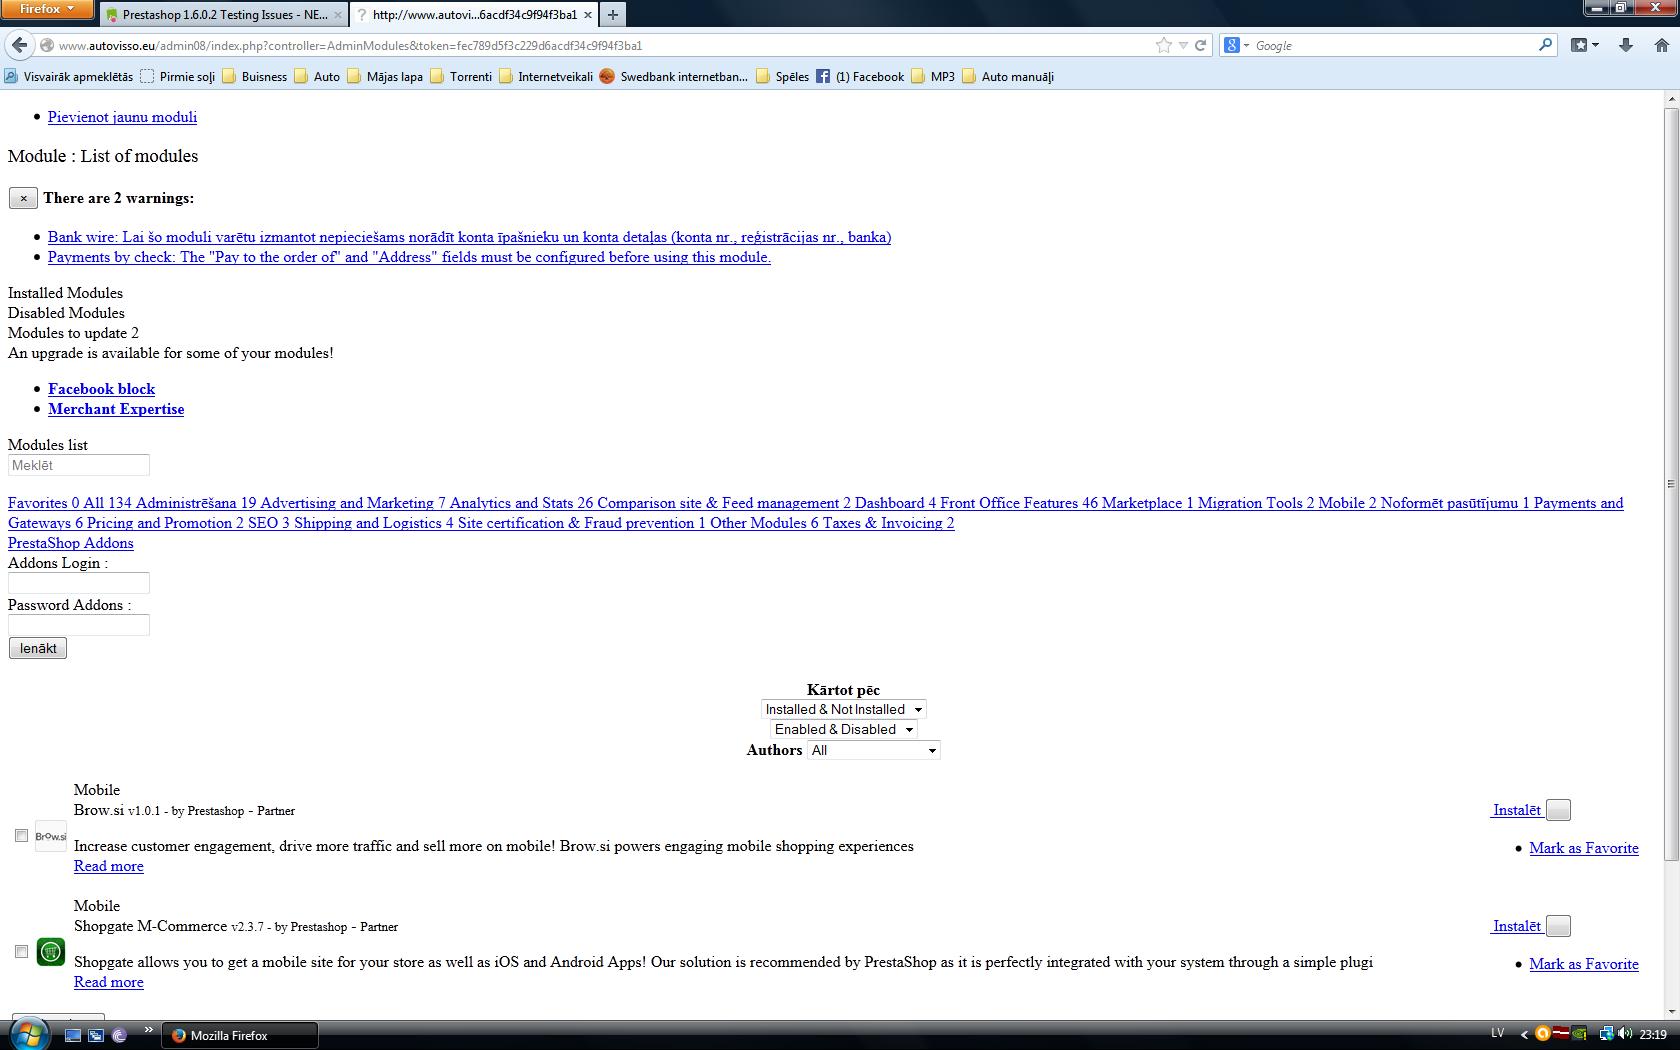This screenshot has height=1050, width=1680.
Task: Open the network connection tray icon
Action: coord(1606,1034)
